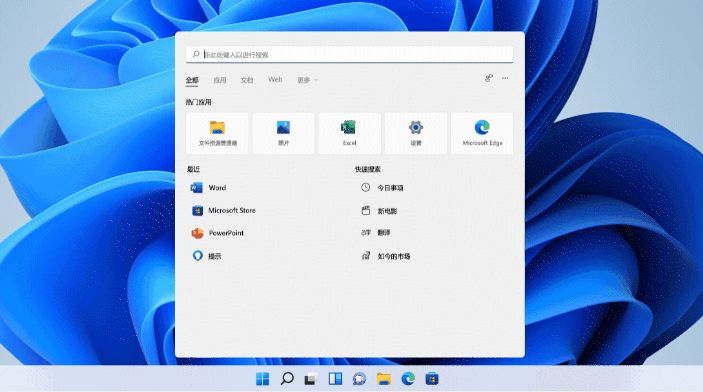Open the 文件资源管理器 File Explorer tile

pyautogui.click(x=217, y=133)
